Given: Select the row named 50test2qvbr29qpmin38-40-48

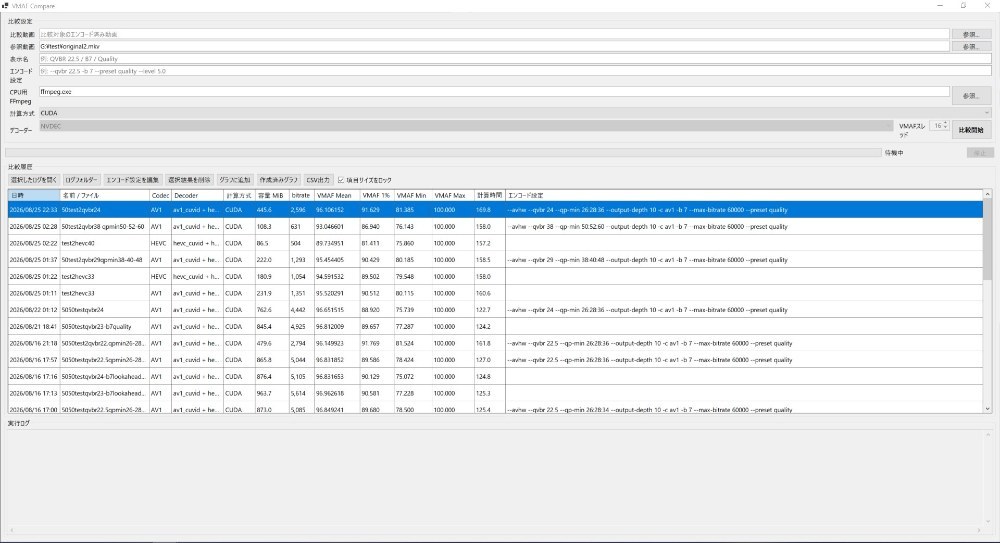Looking at the screenshot, I should pos(495,260).
